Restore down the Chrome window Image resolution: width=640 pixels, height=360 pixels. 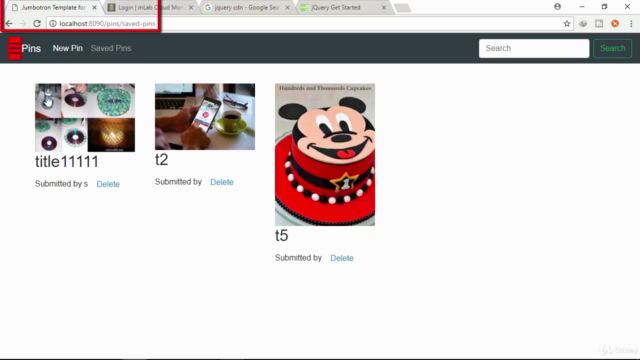point(604,7)
